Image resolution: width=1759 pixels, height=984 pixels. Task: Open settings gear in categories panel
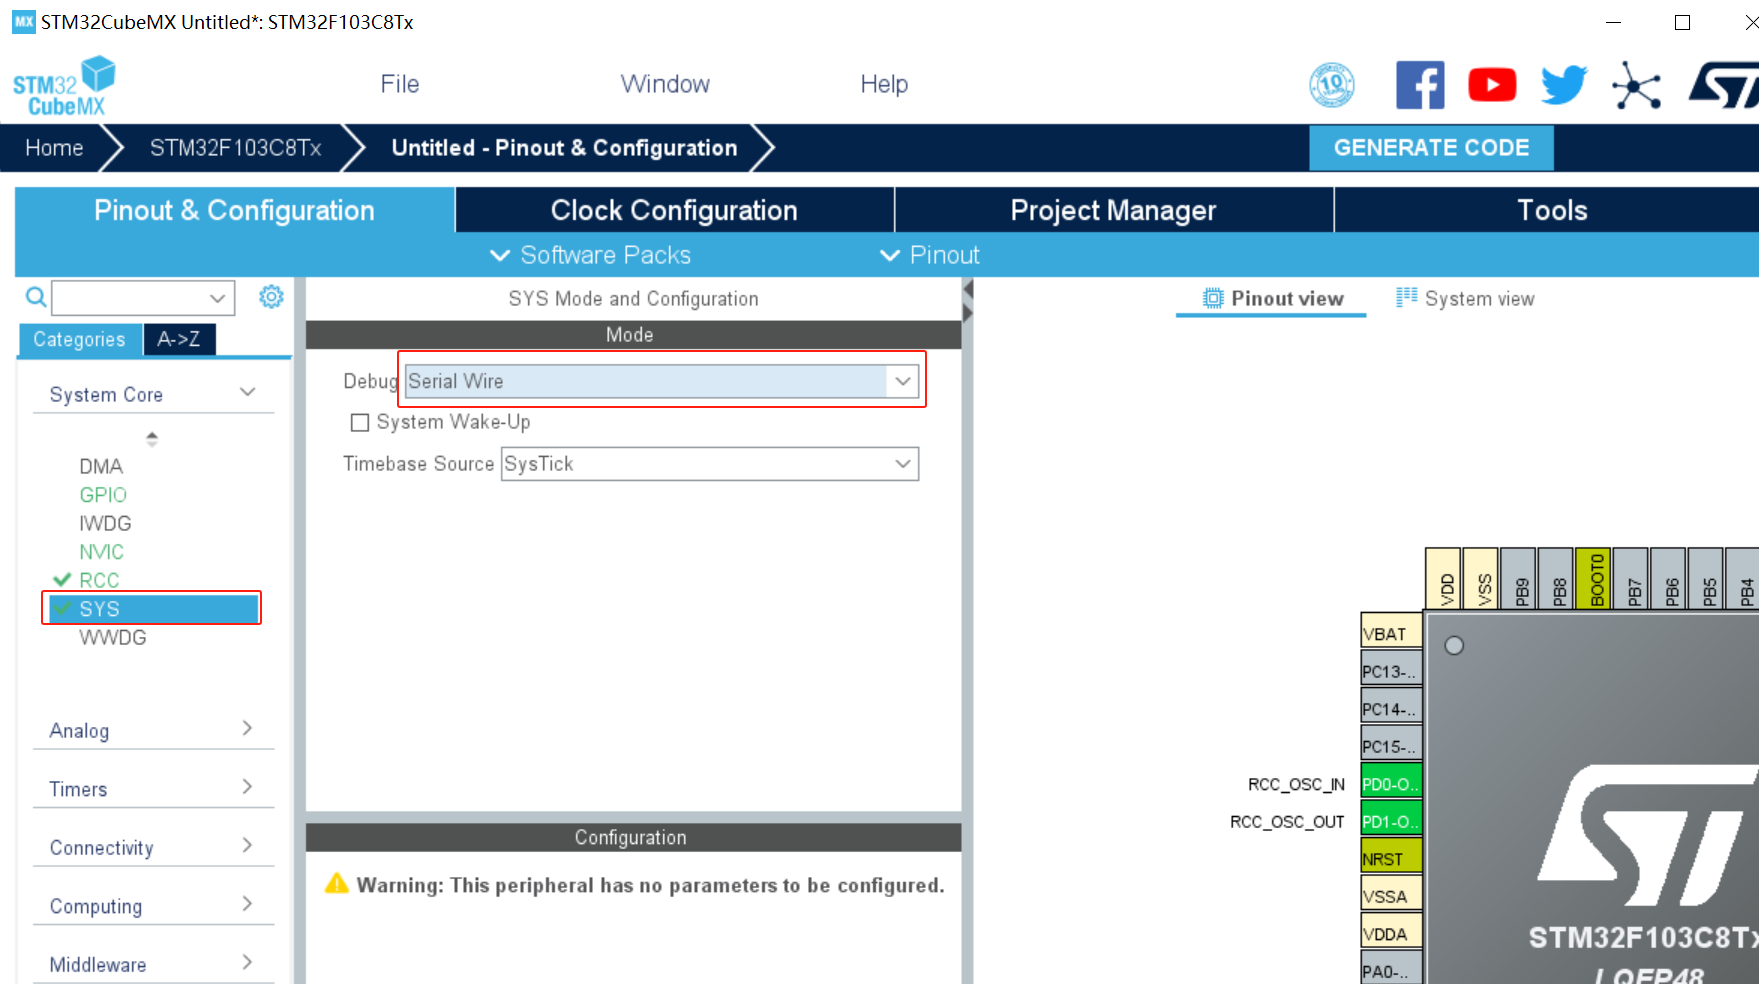coord(271,297)
